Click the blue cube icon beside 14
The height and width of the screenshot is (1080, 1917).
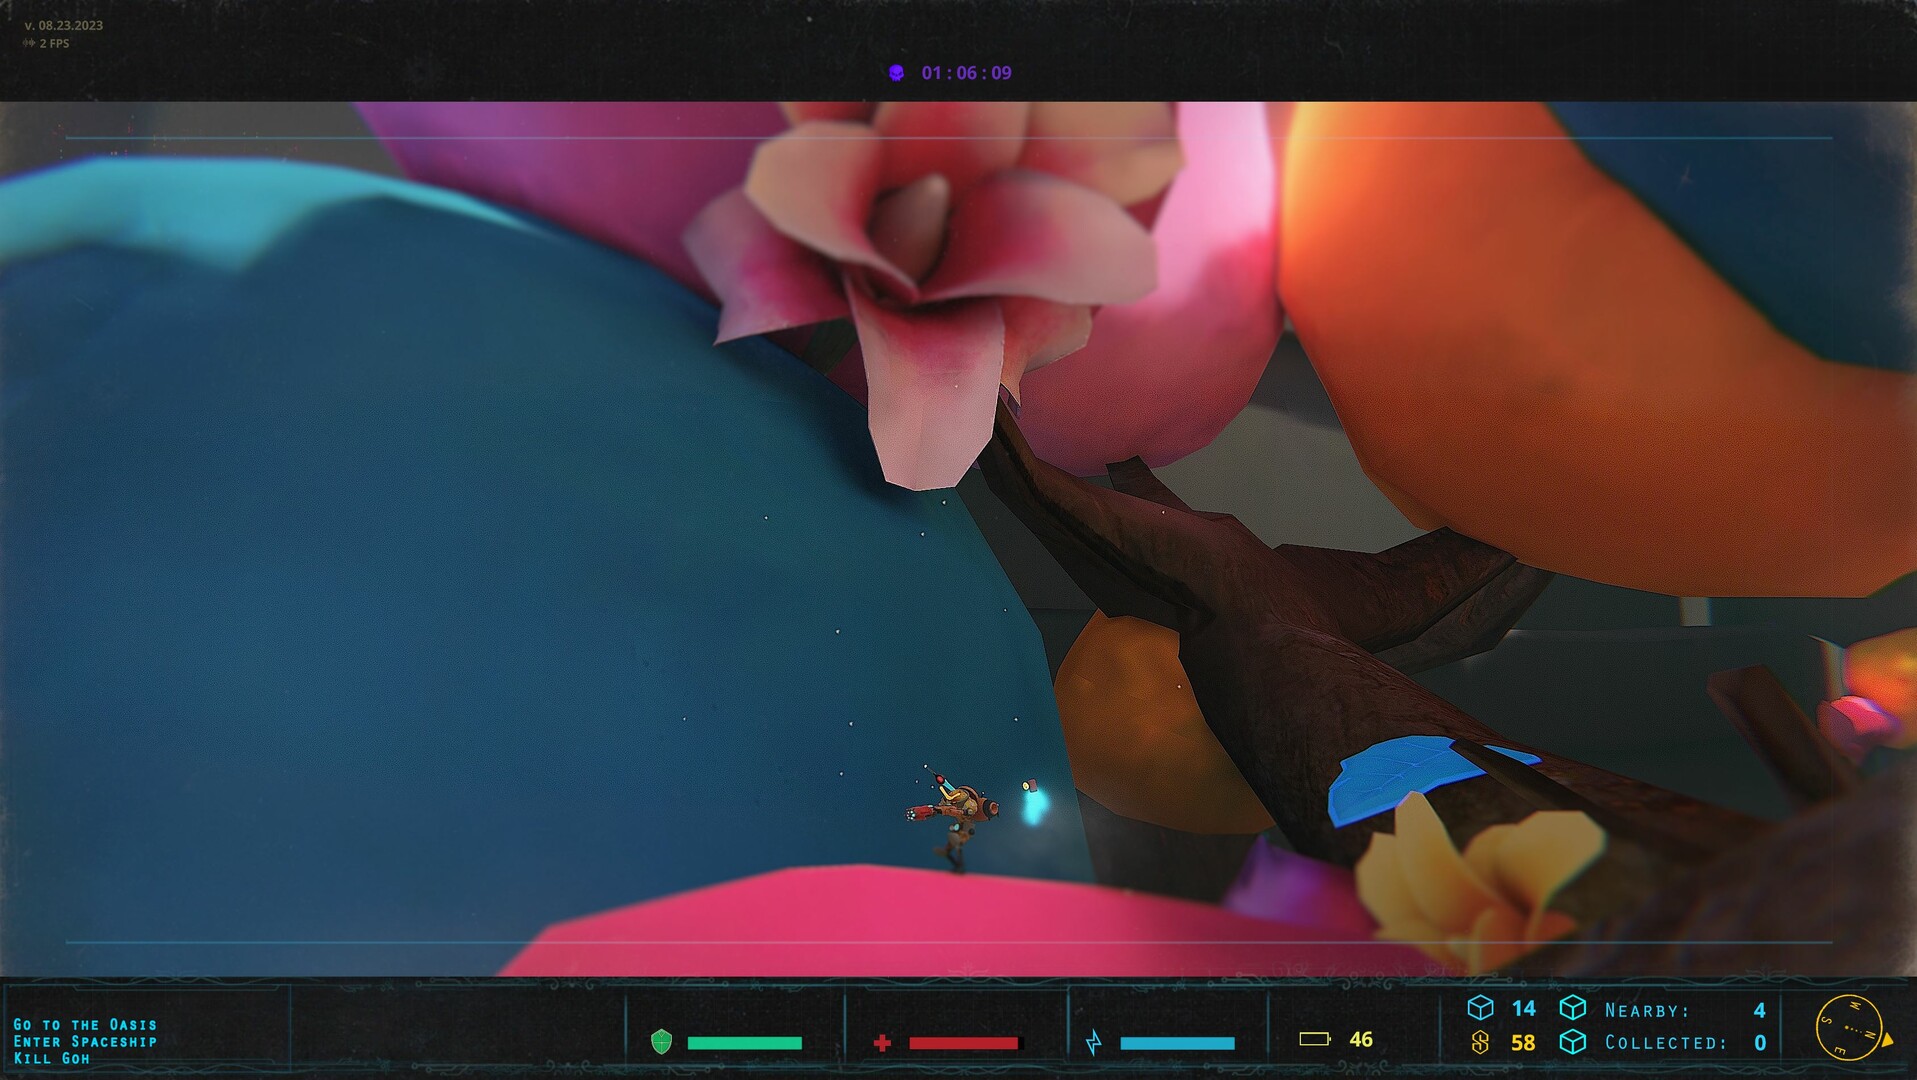[x=1480, y=1008]
